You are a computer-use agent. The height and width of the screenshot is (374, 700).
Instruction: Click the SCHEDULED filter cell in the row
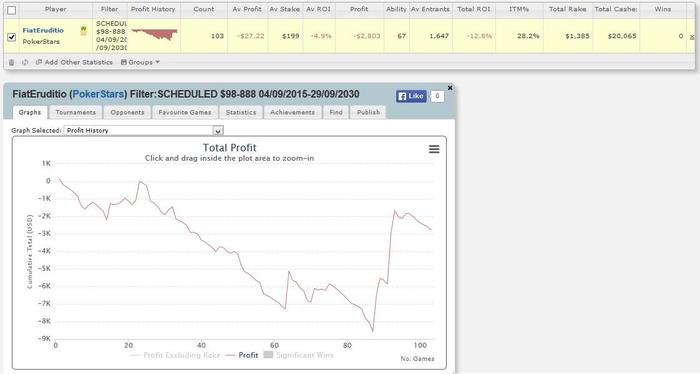(111, 35)
